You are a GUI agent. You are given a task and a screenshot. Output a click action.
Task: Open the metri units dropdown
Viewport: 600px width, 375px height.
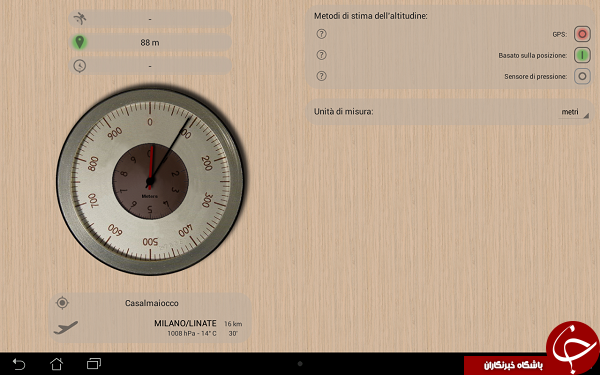pos(573,112)
